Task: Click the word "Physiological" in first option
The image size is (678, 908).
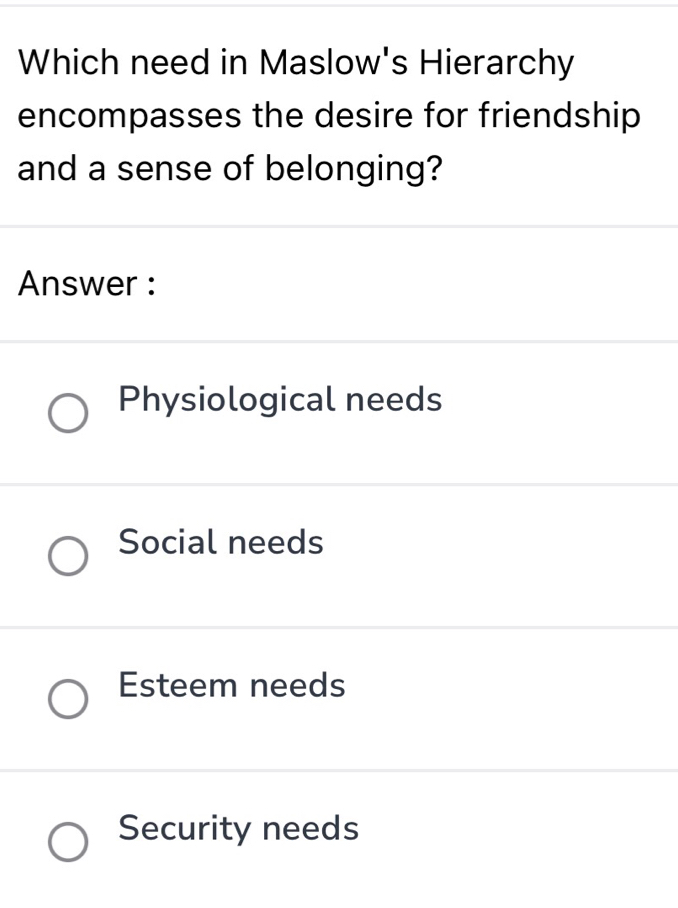Action: click(x=225, y=400)
